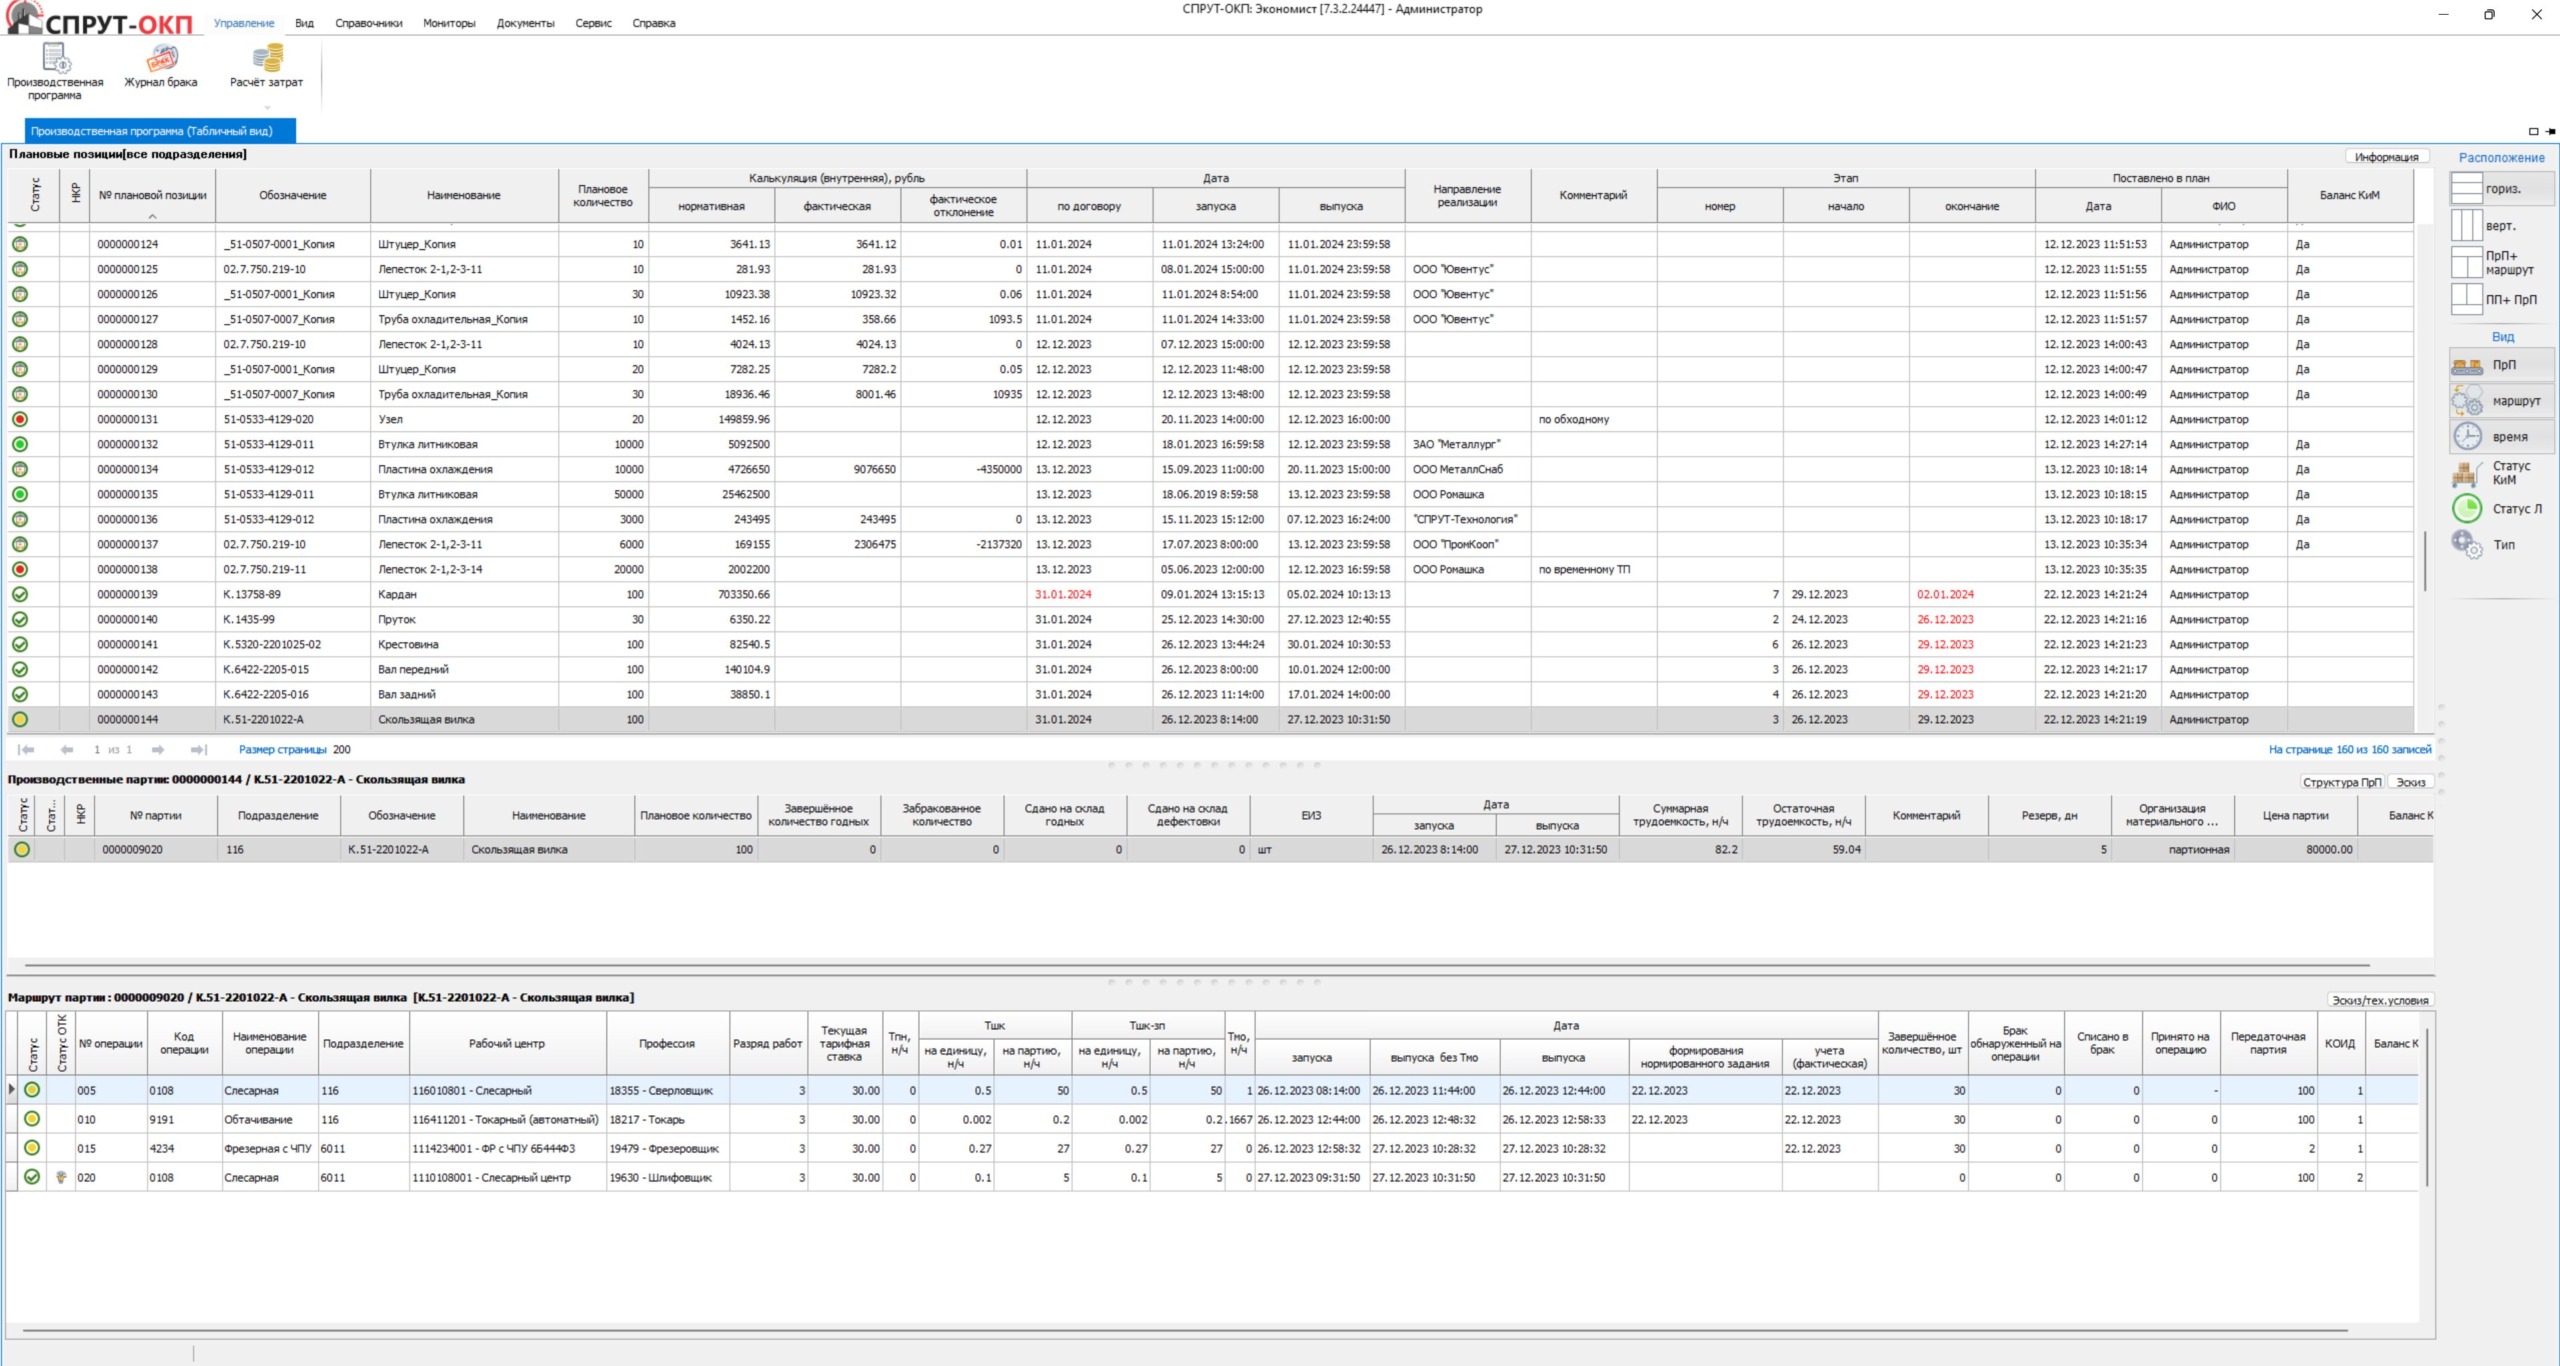Expand dropdown arrow under Расчёт затрат
The height and width of the screenshot is (1366, 2560).
click(x=267, y=107)
